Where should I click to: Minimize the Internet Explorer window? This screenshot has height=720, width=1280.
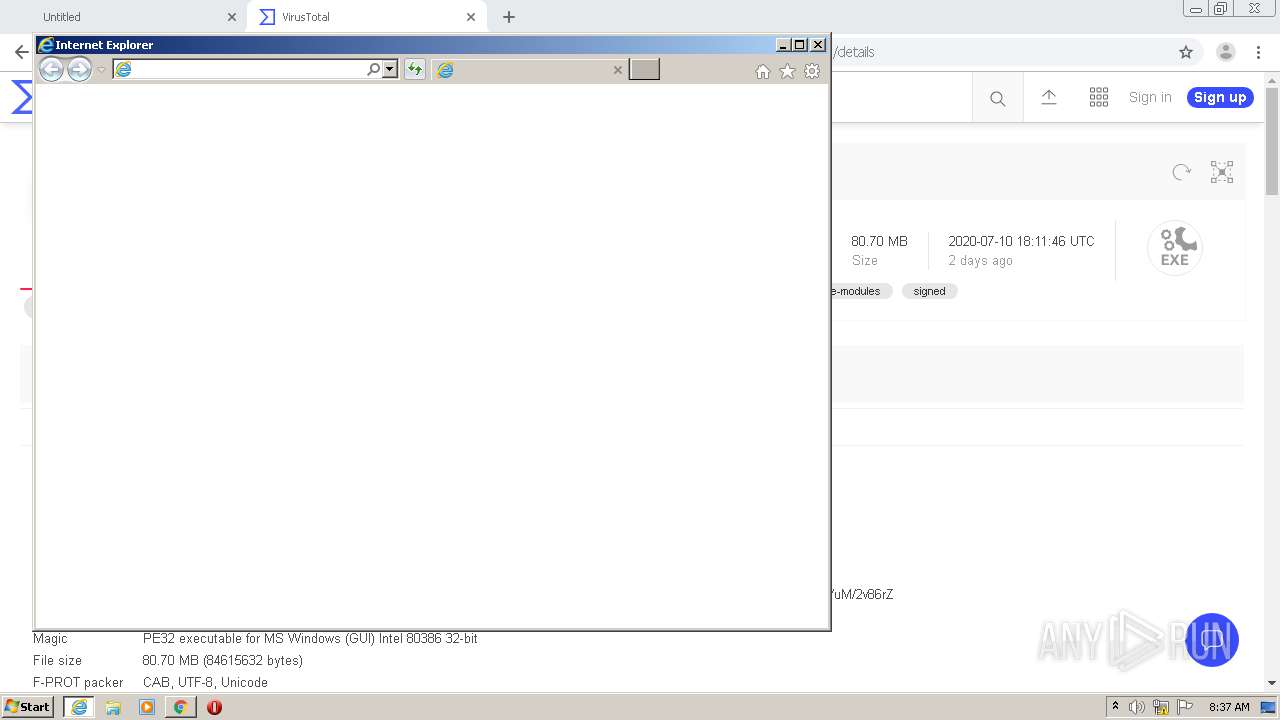[783, 44]
